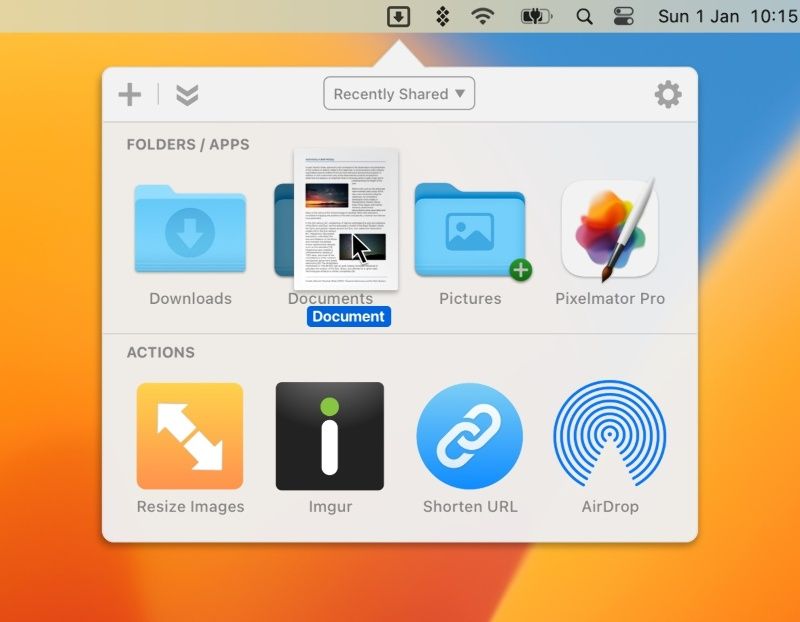Click the plus button to add item
The image size is (800, 622).
click(x=130, y=94)
